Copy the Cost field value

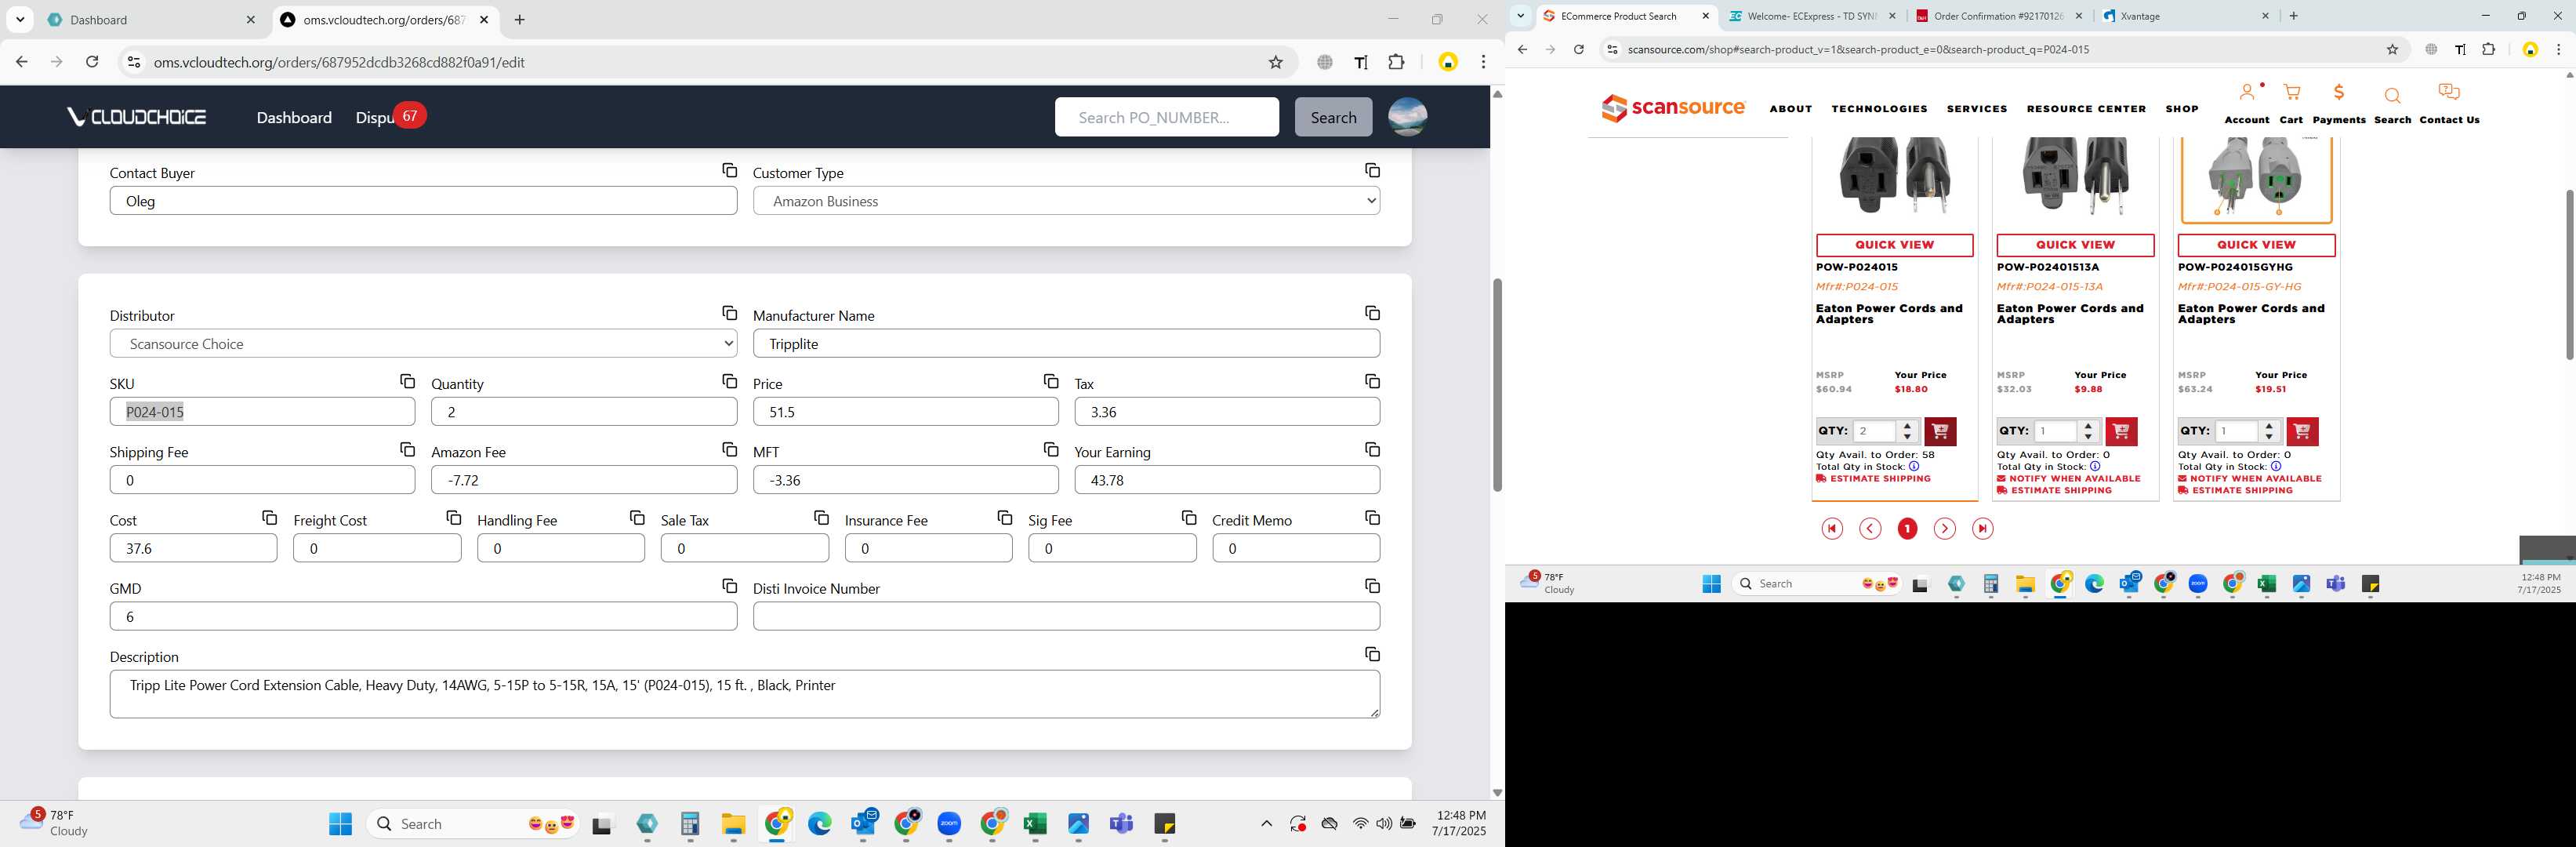click(x=269, y=517)
